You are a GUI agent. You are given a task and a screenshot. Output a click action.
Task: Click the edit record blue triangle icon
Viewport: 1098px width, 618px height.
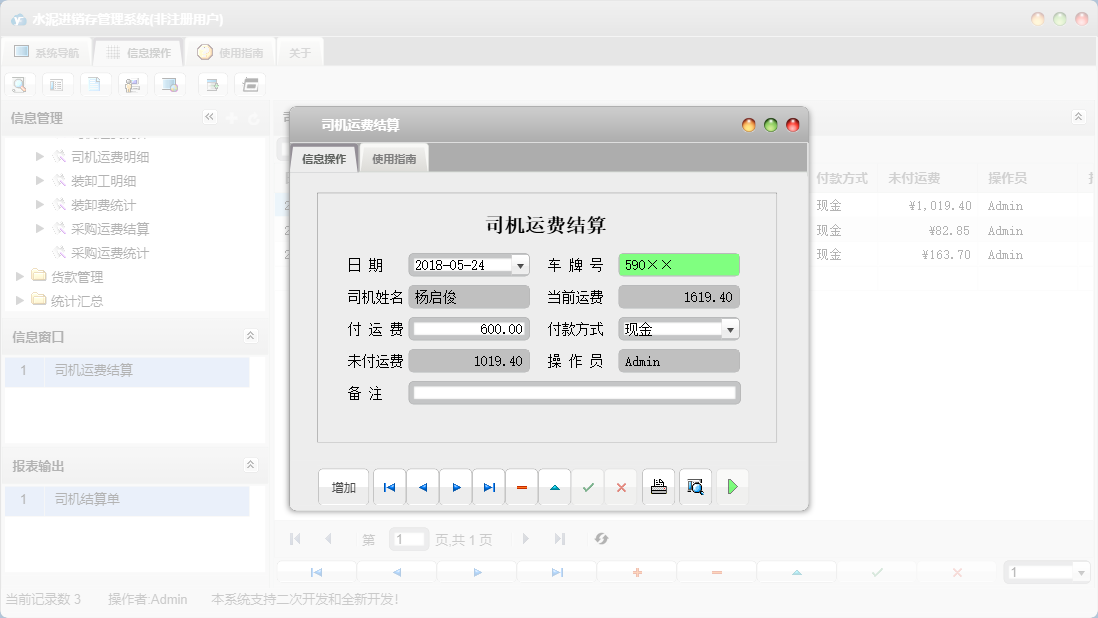554,487
